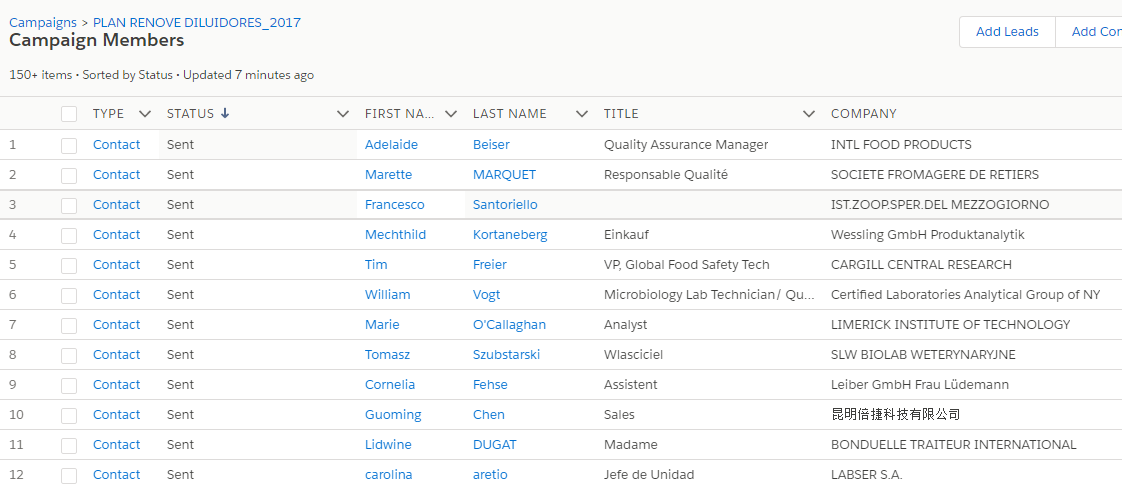
Task: Open first name Marette link
Action: click(x=389, y=175)
